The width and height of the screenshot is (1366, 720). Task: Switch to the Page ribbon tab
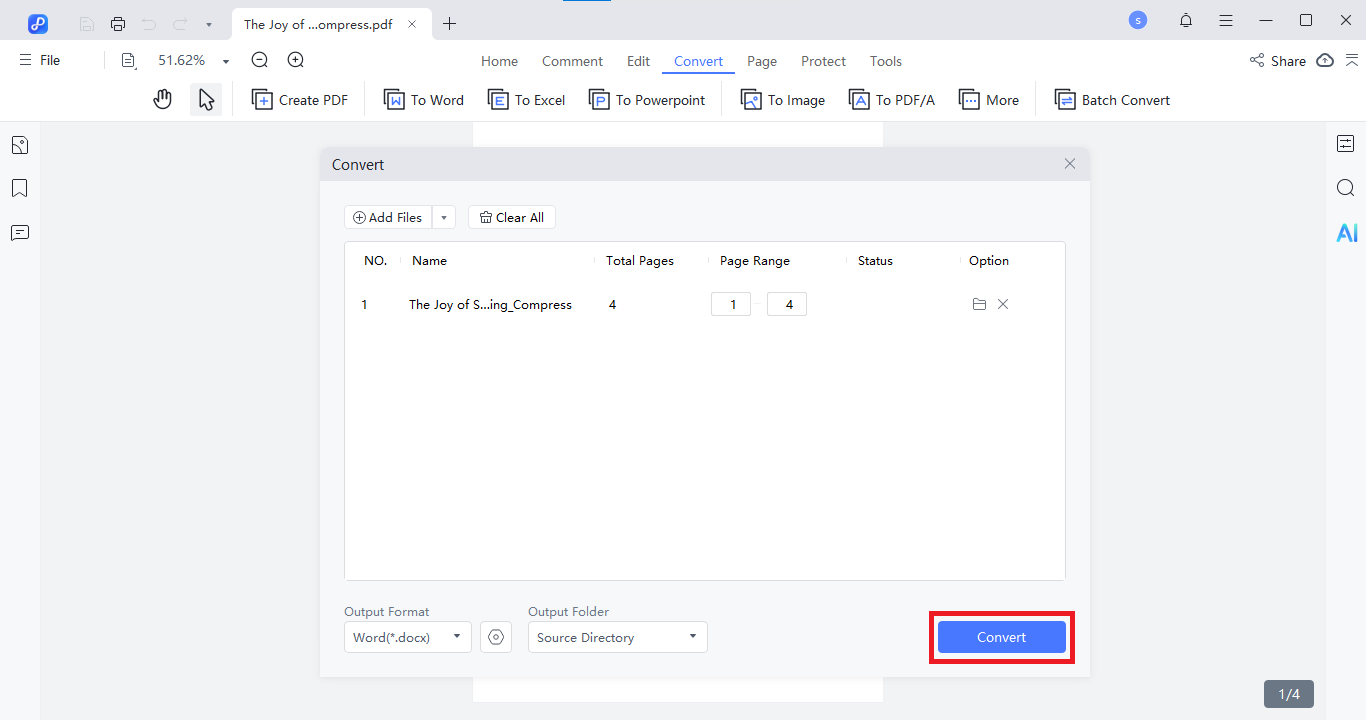762,61
